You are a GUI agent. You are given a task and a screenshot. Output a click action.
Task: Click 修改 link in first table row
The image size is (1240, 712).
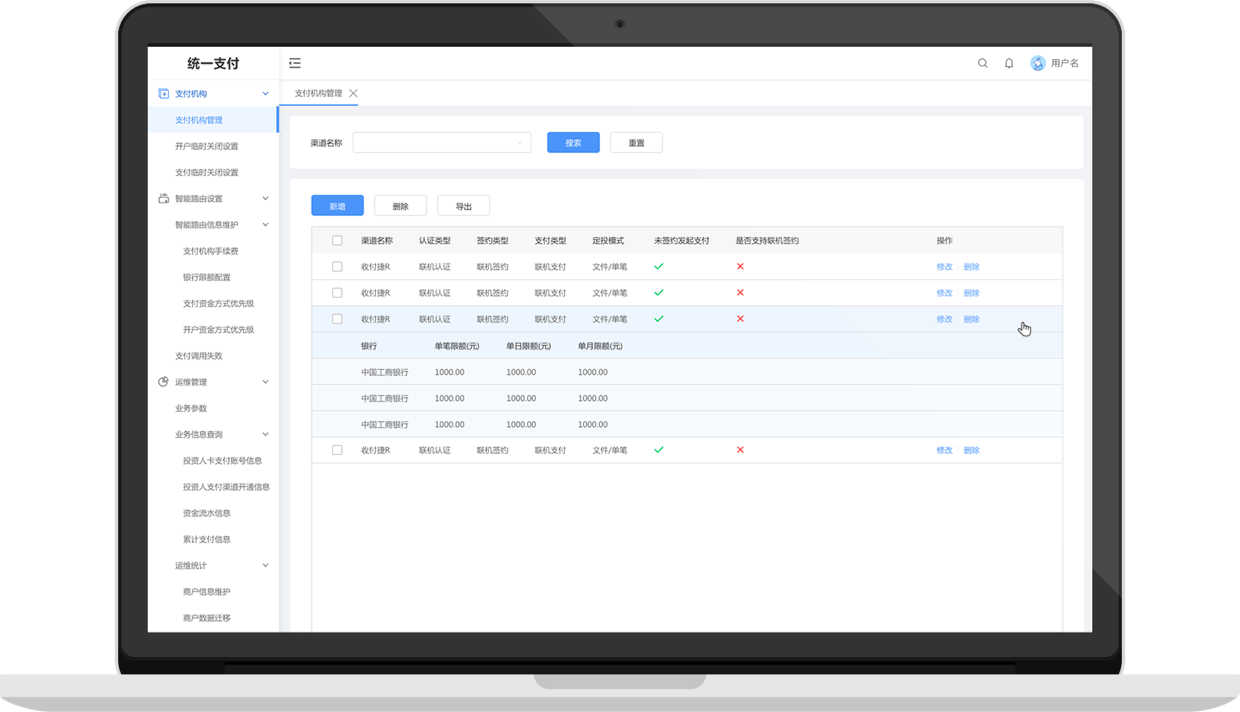(944, 267)
